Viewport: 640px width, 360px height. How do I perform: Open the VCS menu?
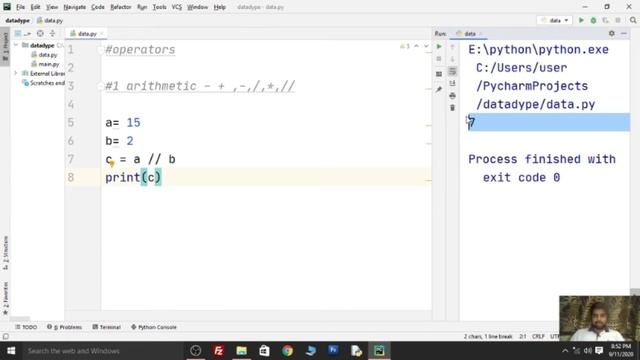[x=177, y=7]
